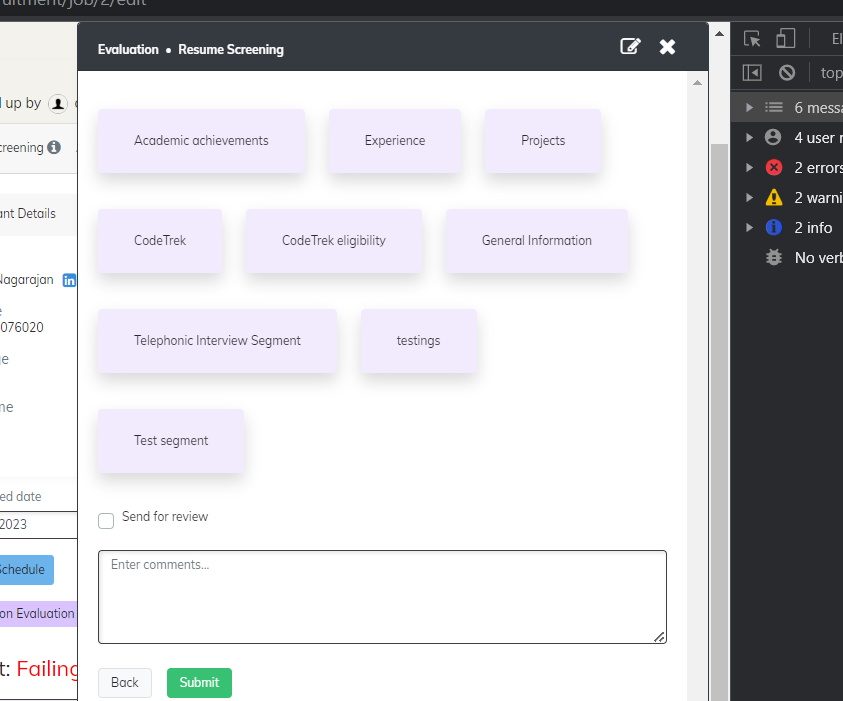Click the page scrollbar up arrow
The height and width of the screenshot is (701, 843).
click(x=719, y=34)
